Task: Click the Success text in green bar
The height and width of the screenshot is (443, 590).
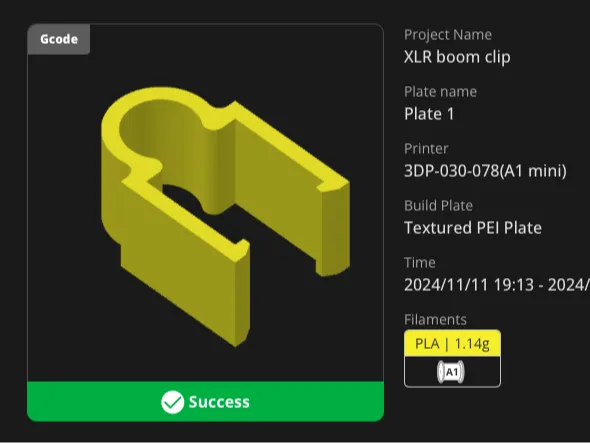Action: [x=219, y=402]
